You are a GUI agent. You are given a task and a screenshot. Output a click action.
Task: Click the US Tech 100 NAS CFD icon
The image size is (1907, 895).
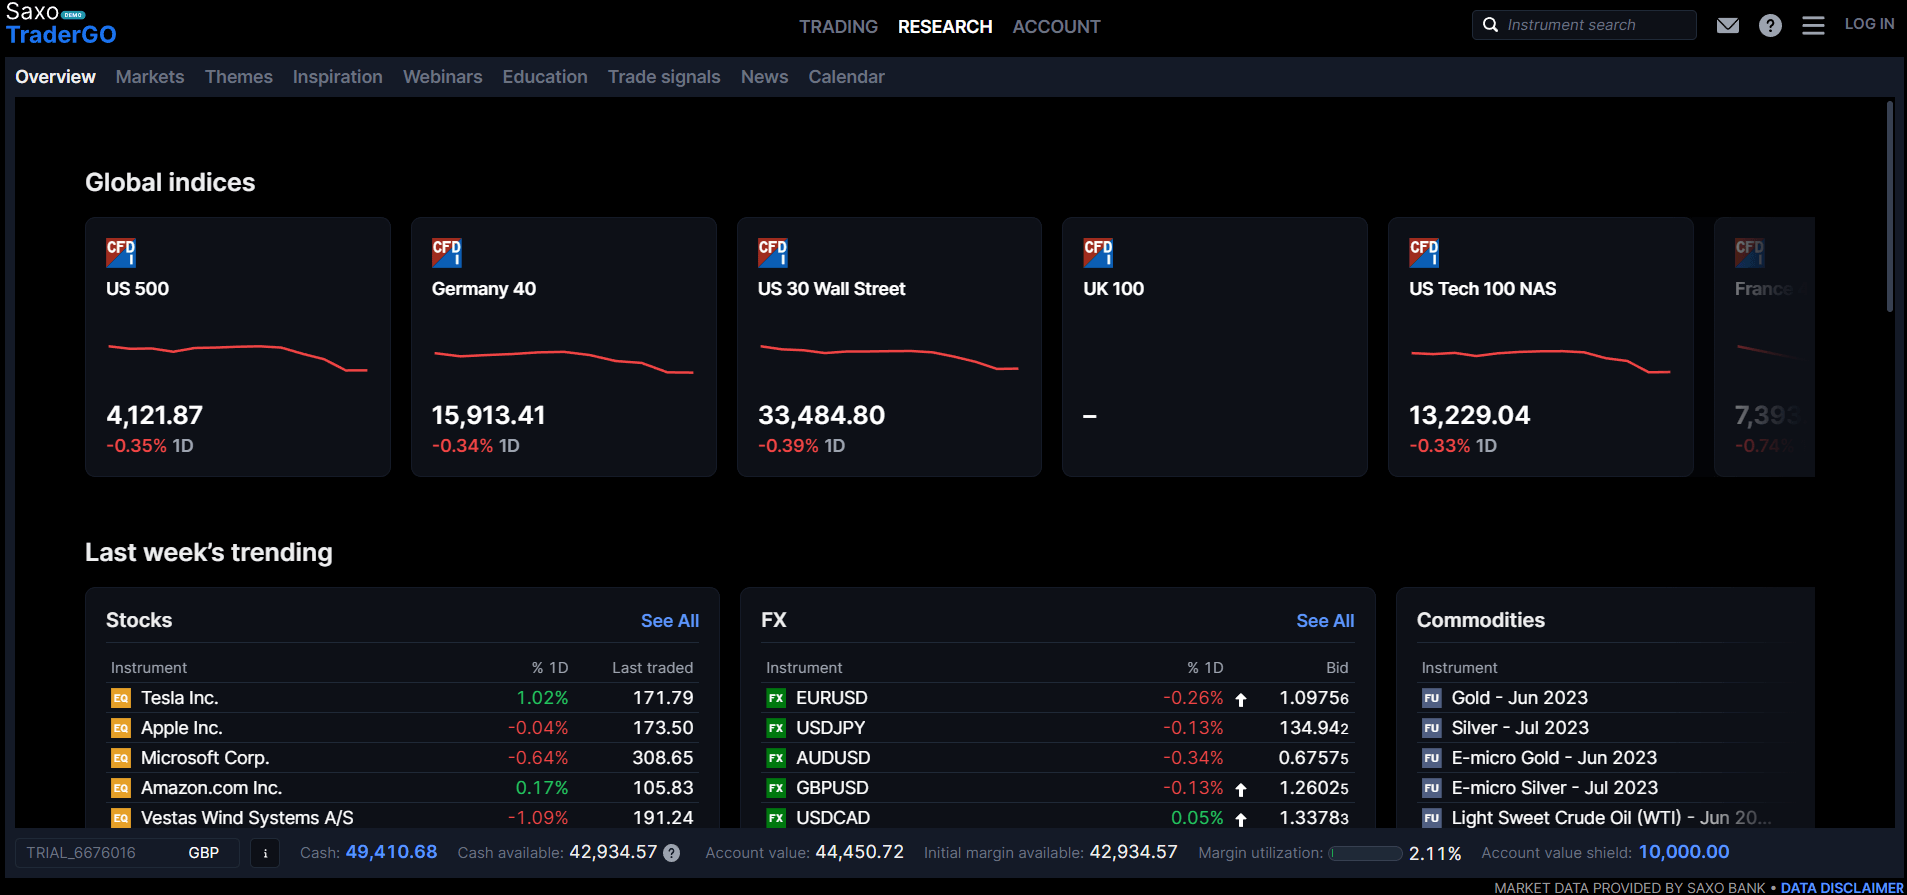click(x=1424, y=253)
